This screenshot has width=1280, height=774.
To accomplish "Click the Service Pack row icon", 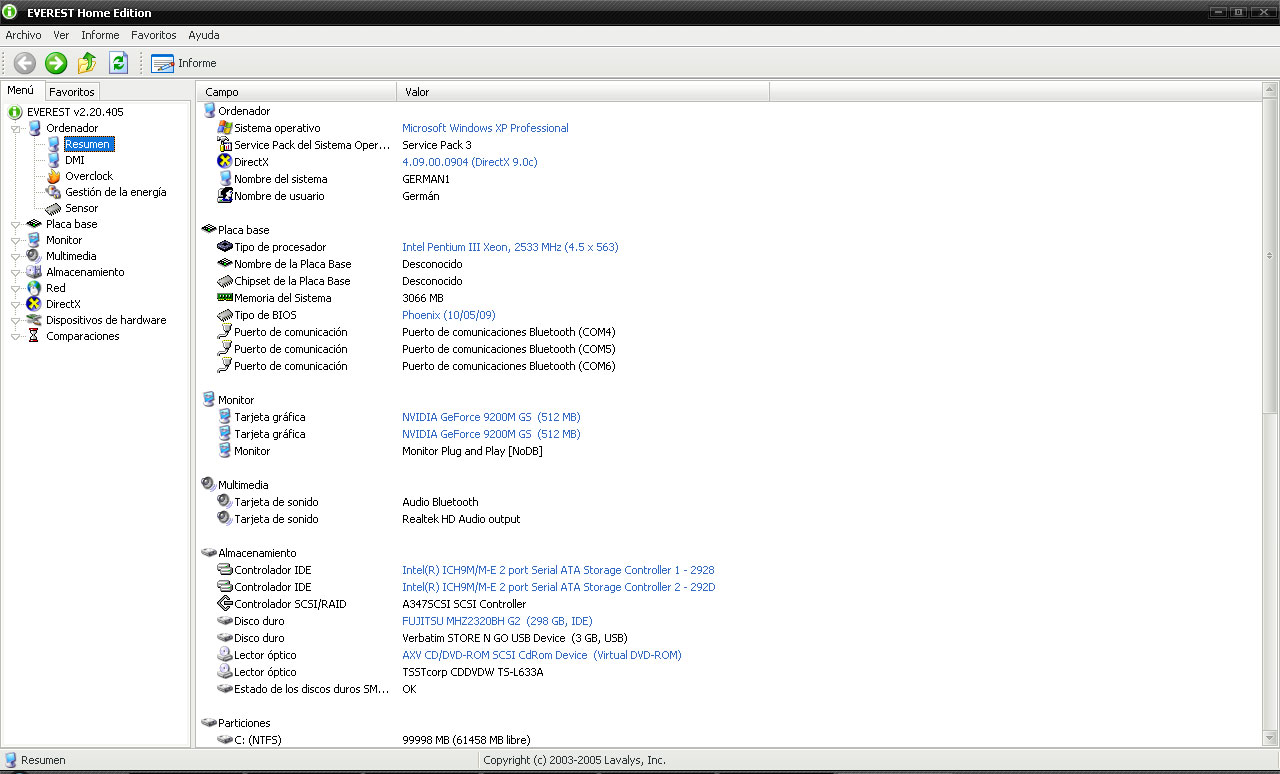I will point(225,145).
